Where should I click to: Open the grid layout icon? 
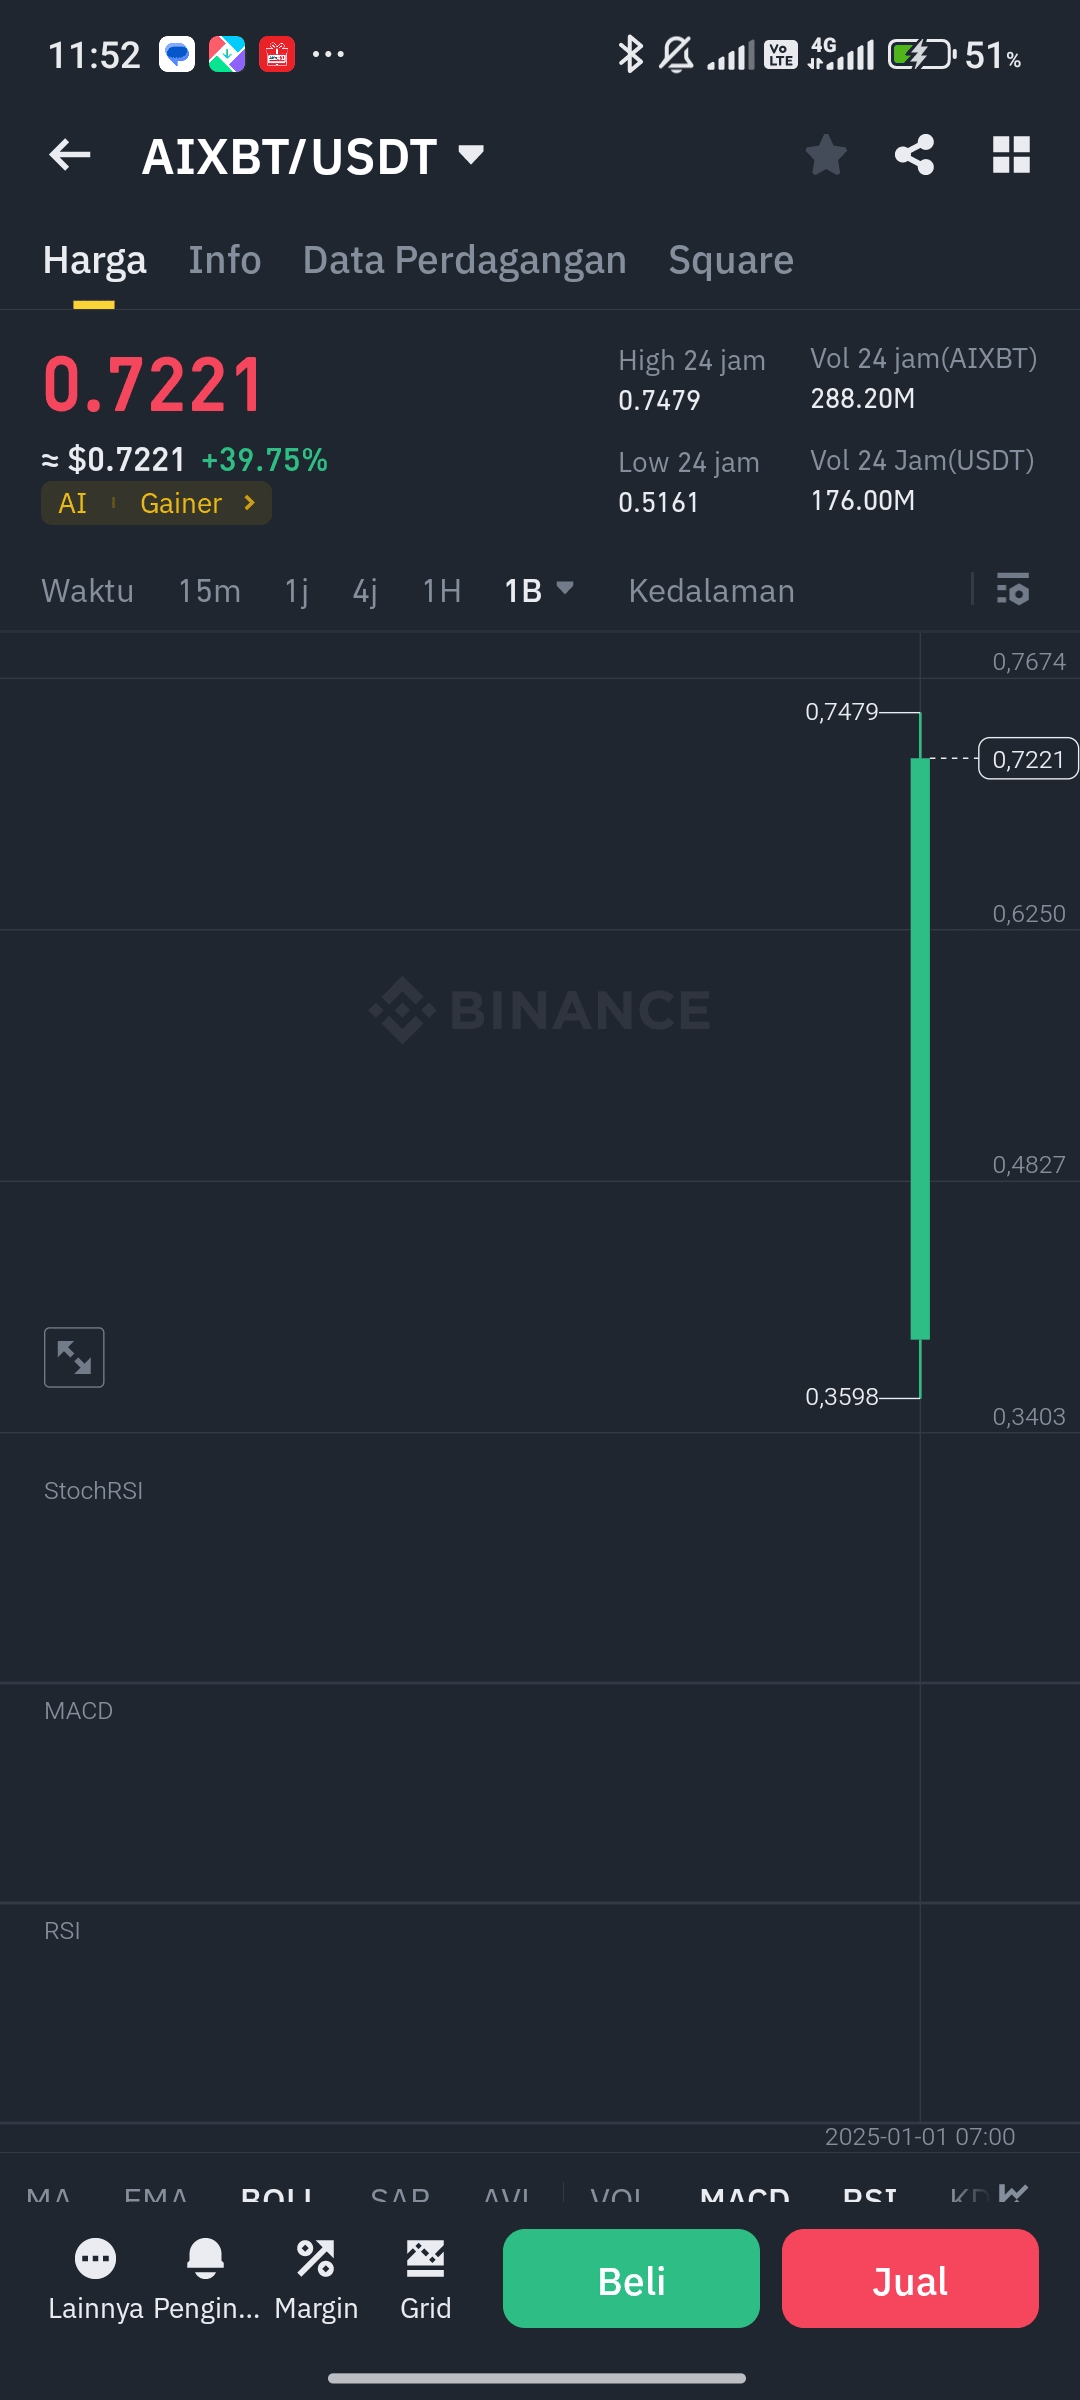1011,155
